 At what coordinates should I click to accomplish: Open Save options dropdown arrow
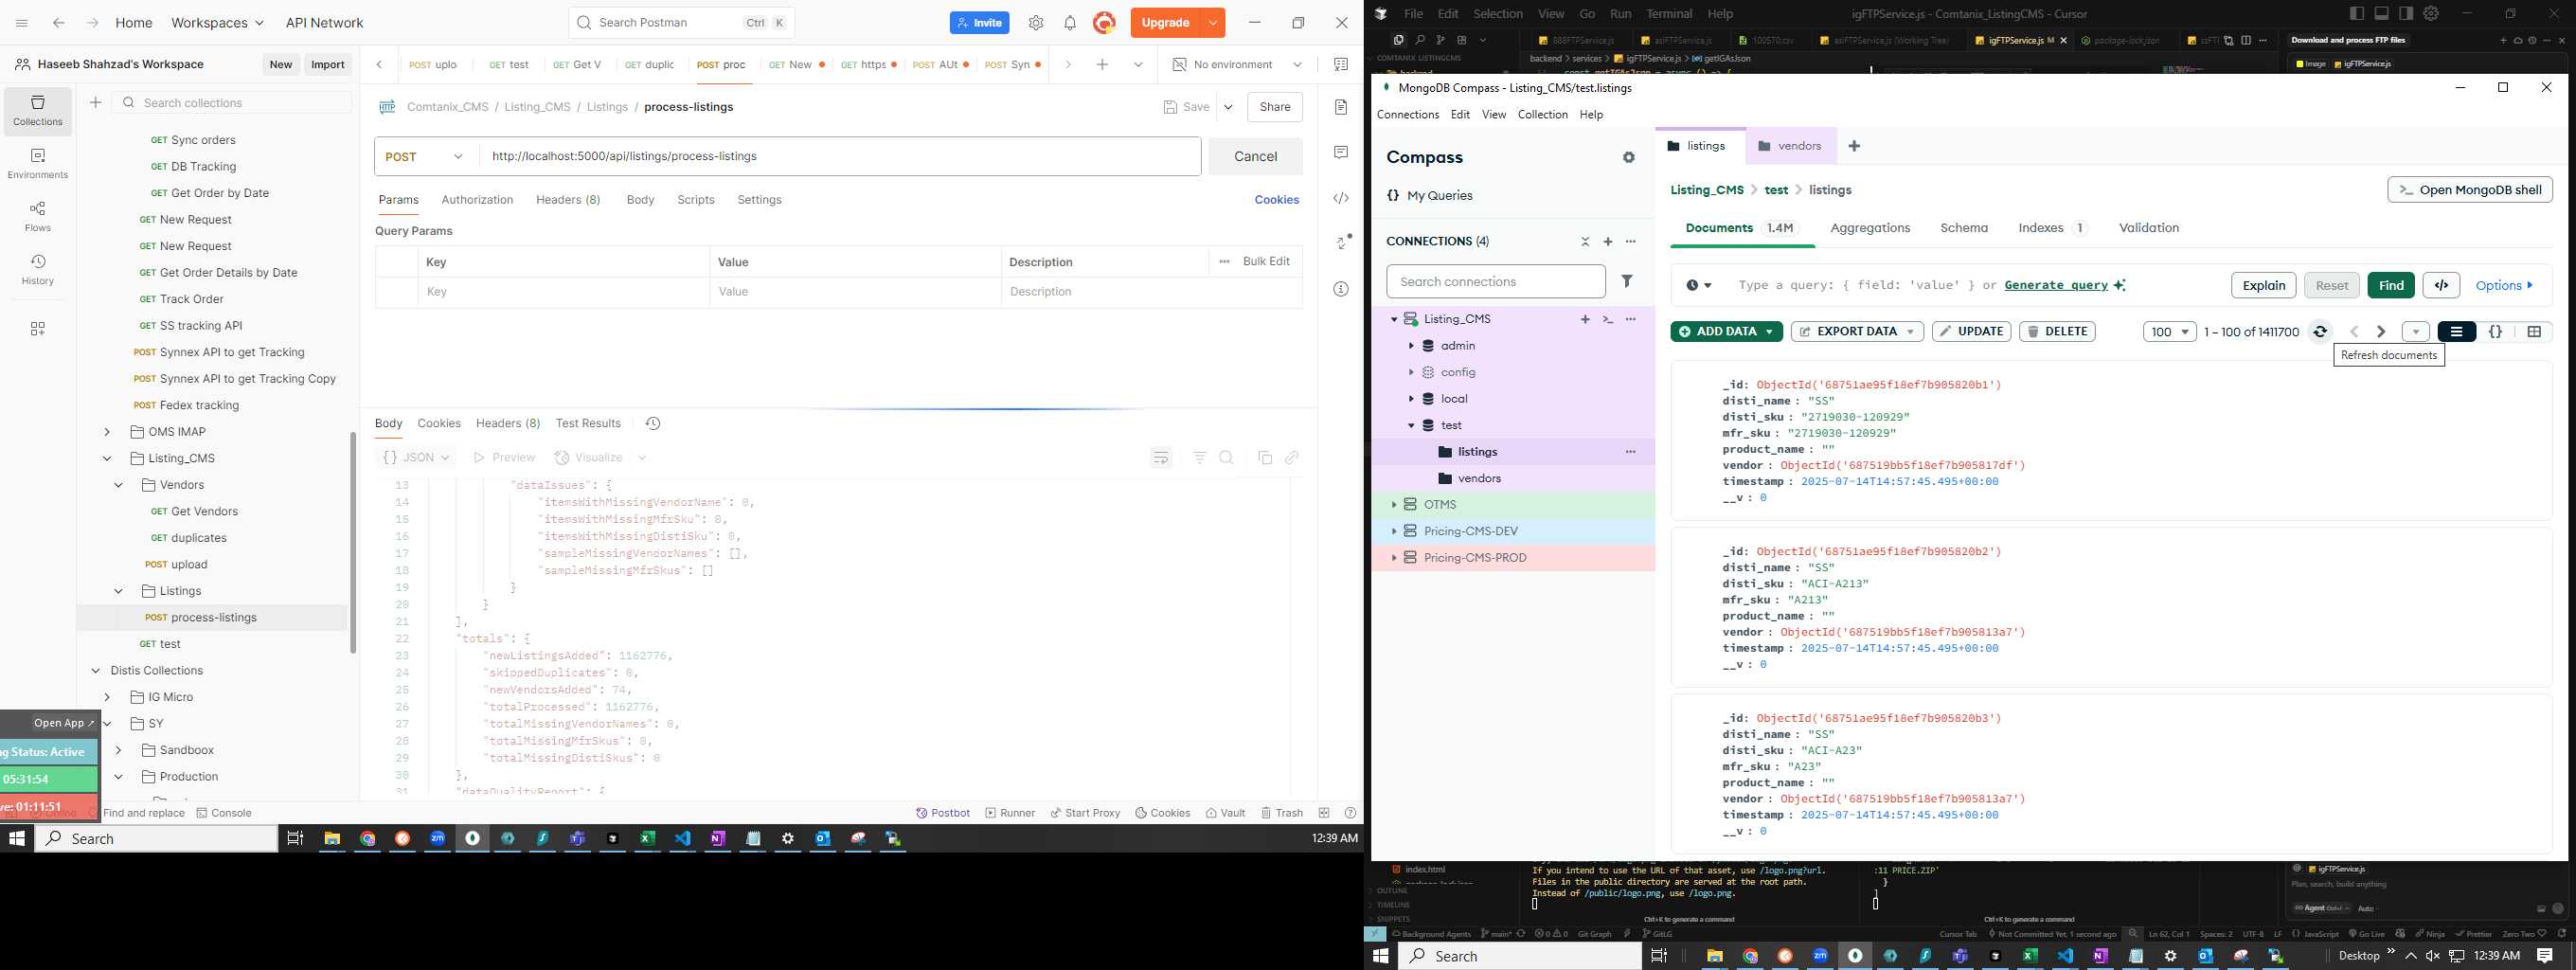[x=1228, y=107]
